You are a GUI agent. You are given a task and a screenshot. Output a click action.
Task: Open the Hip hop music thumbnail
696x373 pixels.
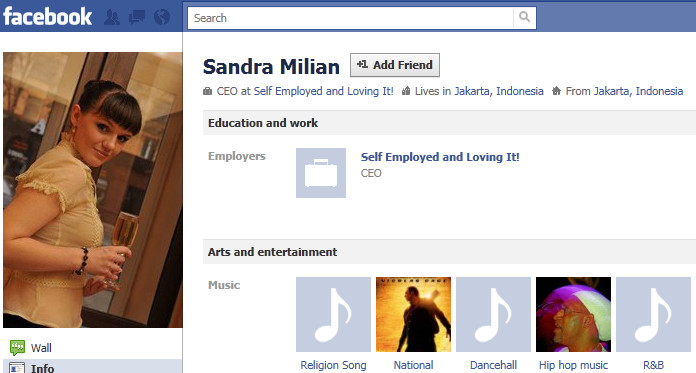click(573, 314)
